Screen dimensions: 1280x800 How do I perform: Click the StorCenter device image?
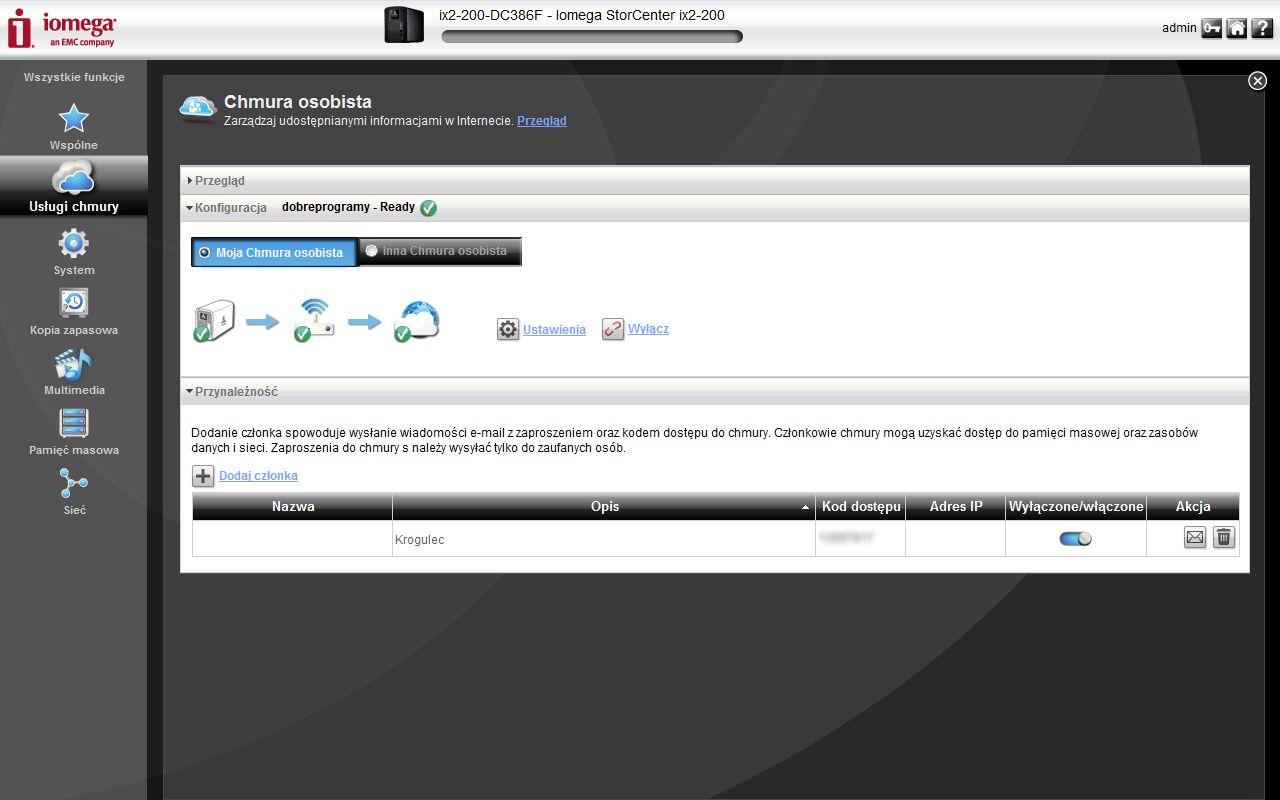point(405,25)
